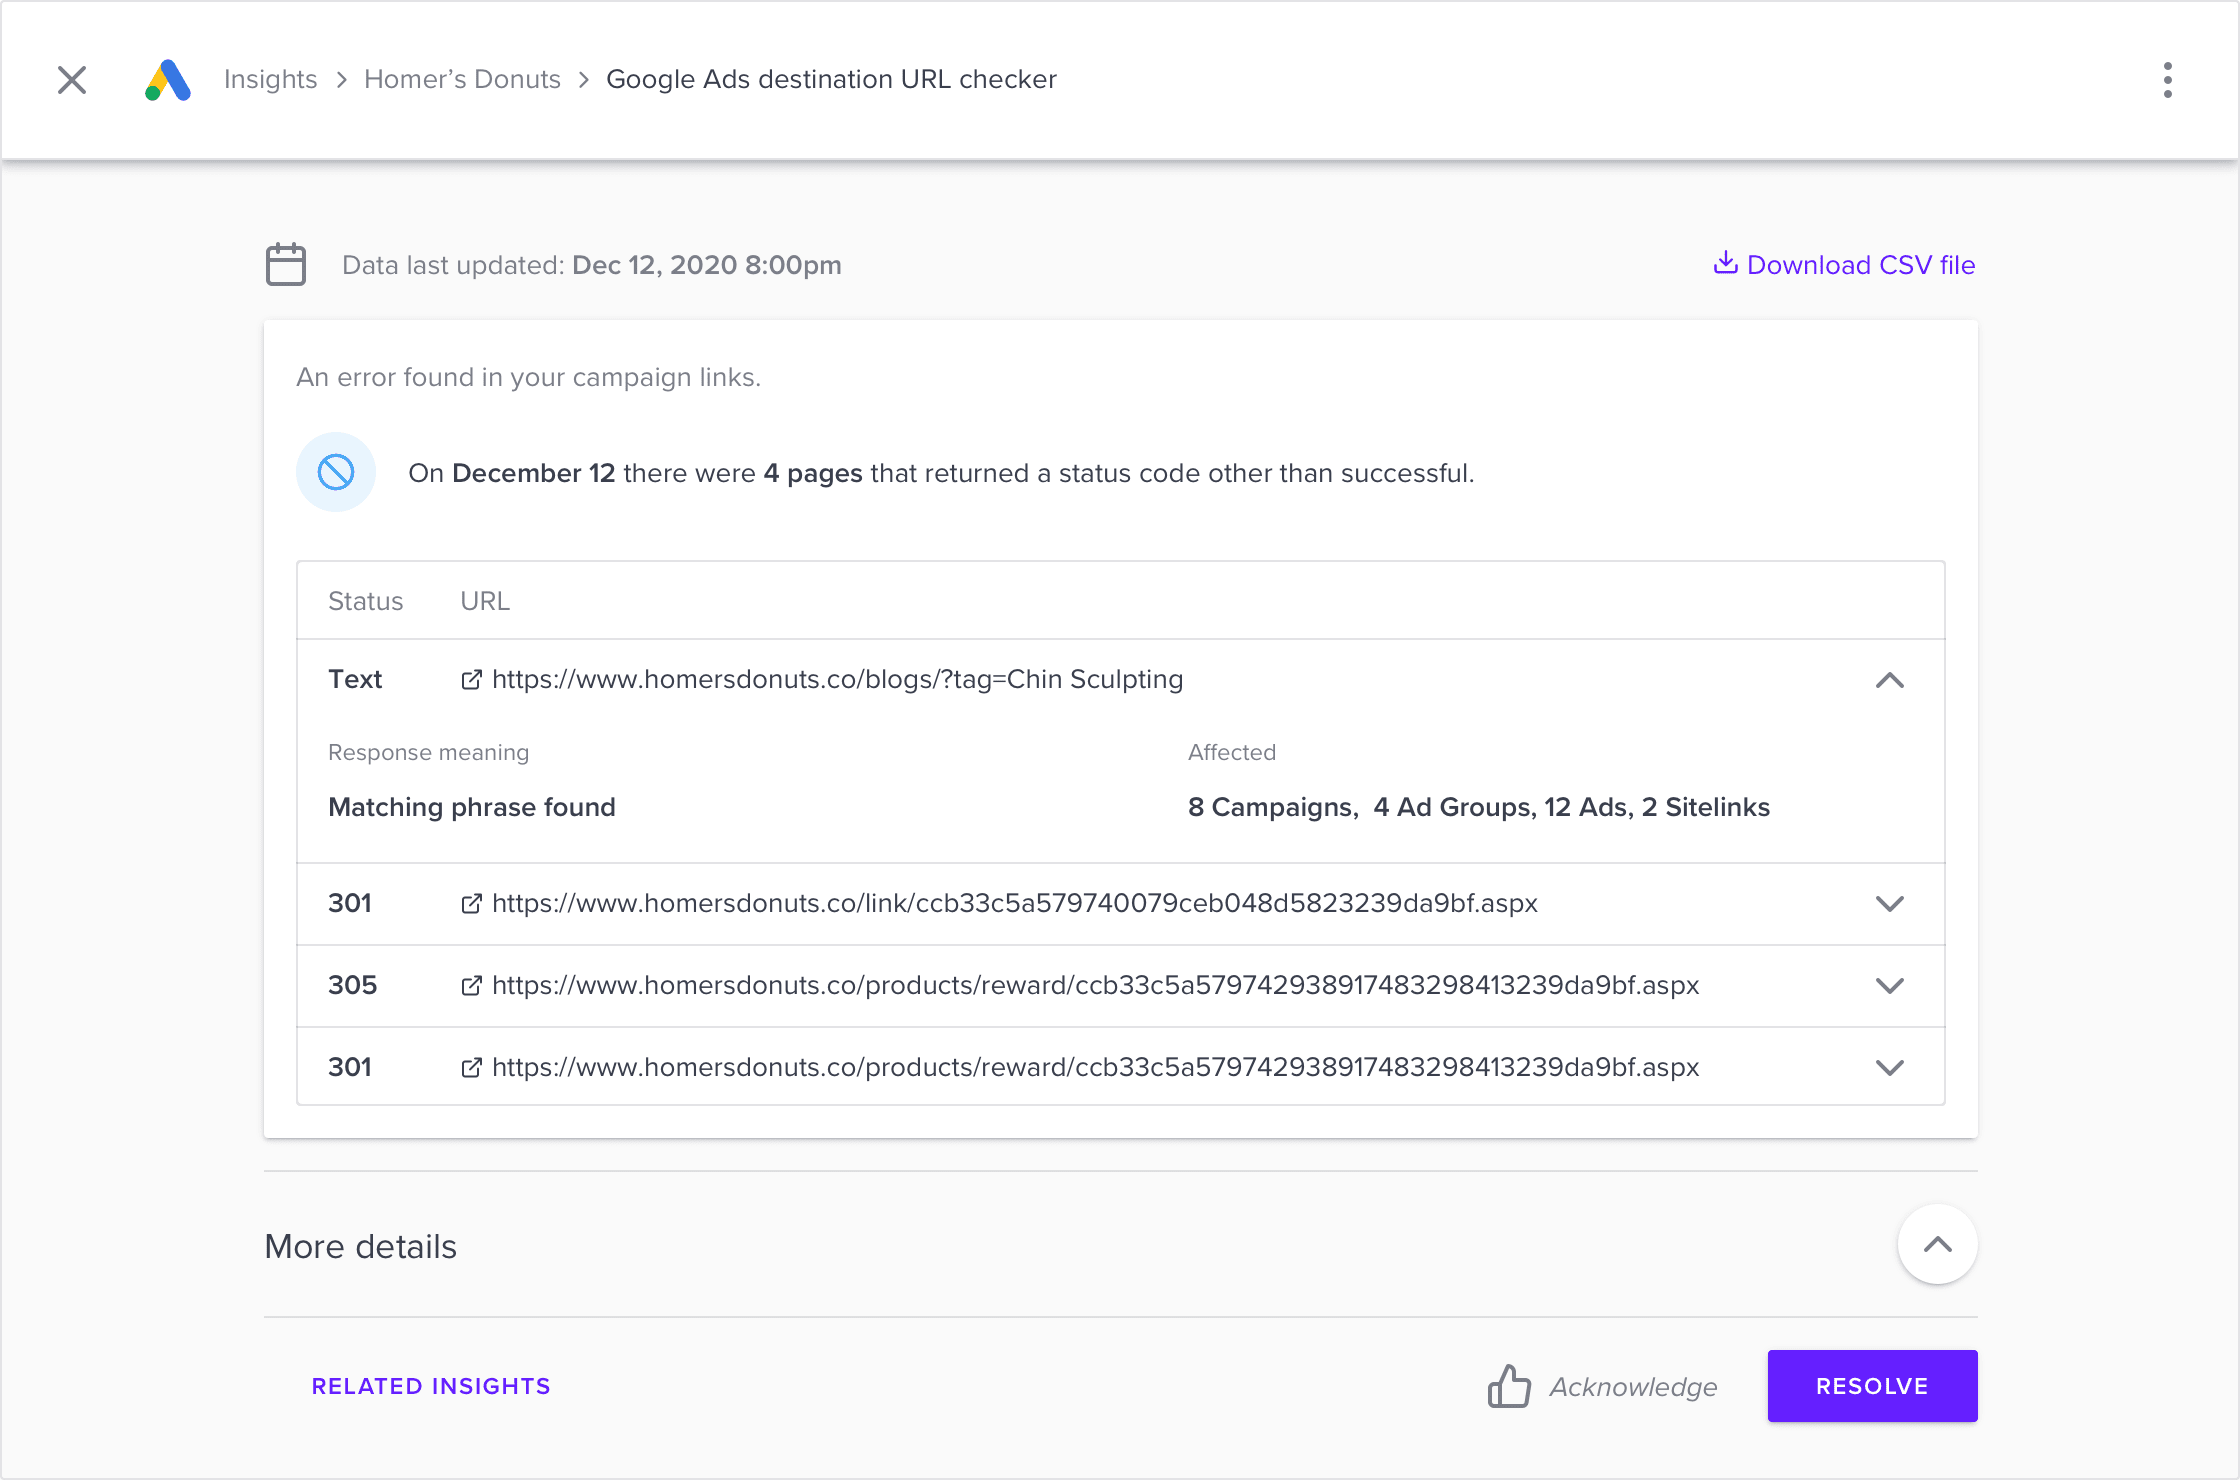Click the 8 Campaigns affected summary
Viewport: 2240px width, 1480px height.
point(1479,807)
